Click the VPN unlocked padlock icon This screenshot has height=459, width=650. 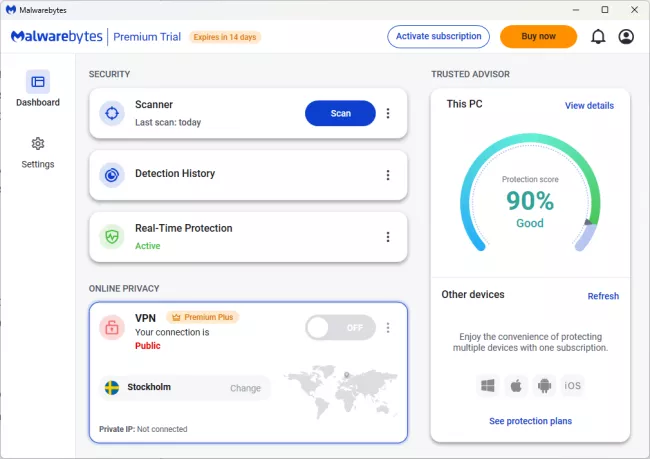coord(112,328)
